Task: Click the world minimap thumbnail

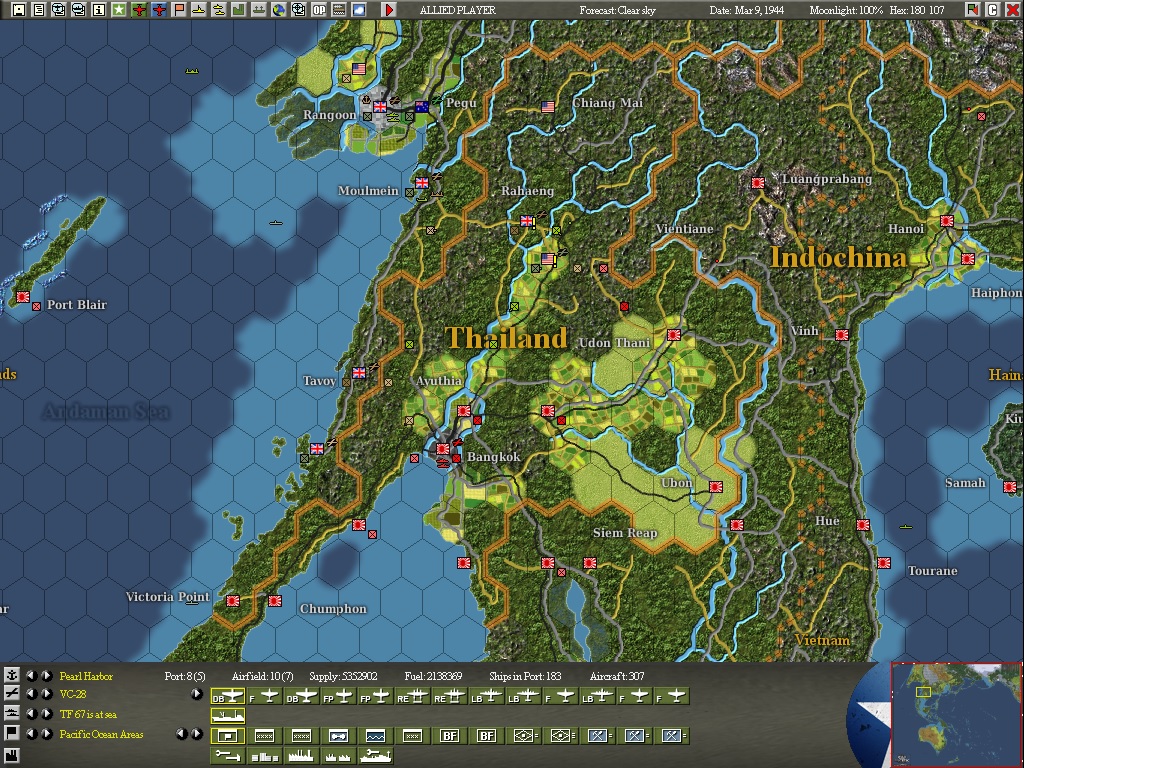Action: [956, 714]
